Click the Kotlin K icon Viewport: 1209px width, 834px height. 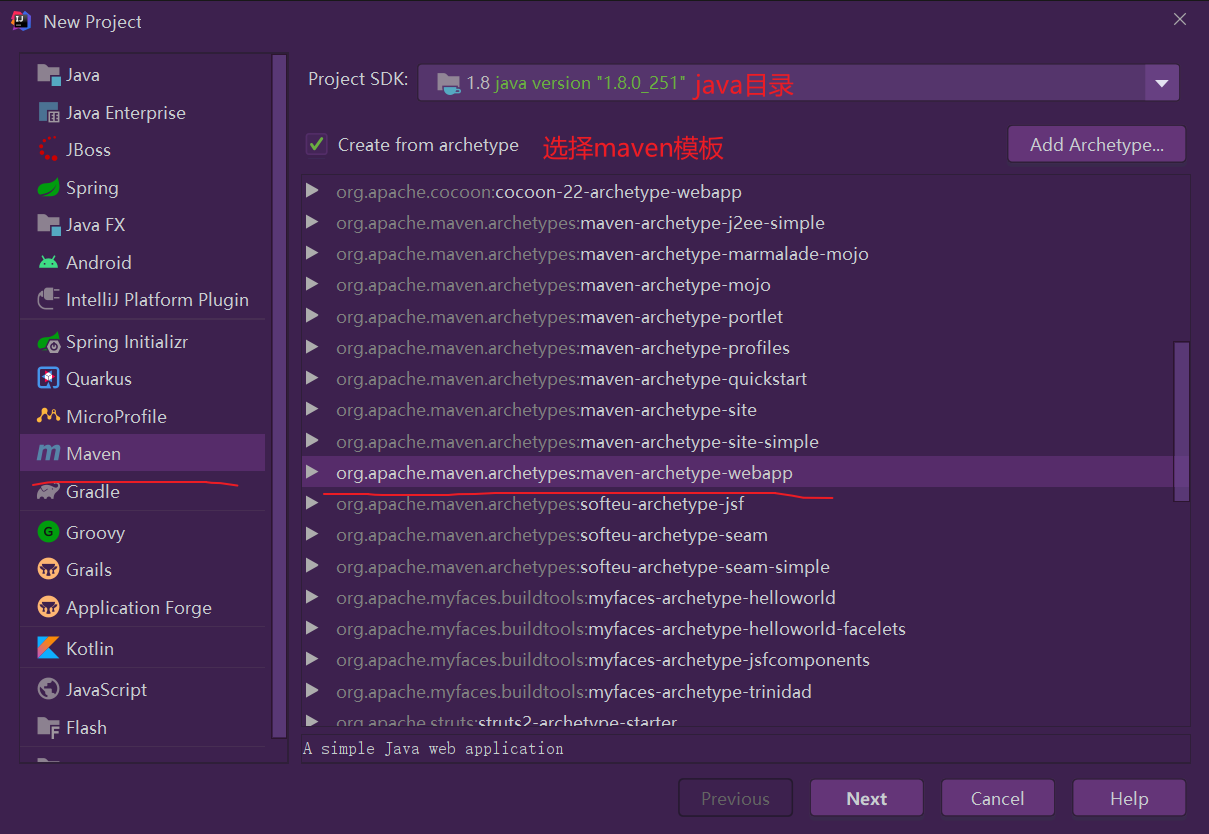[48, 648]
